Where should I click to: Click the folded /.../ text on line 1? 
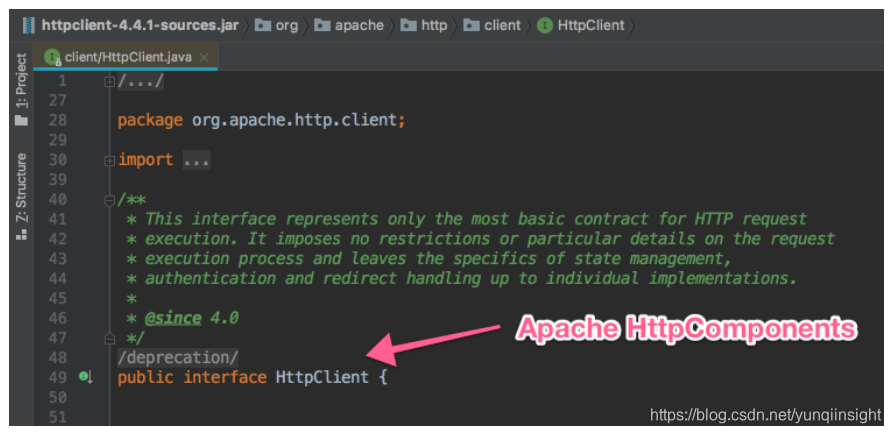click(x=141, y=81)
